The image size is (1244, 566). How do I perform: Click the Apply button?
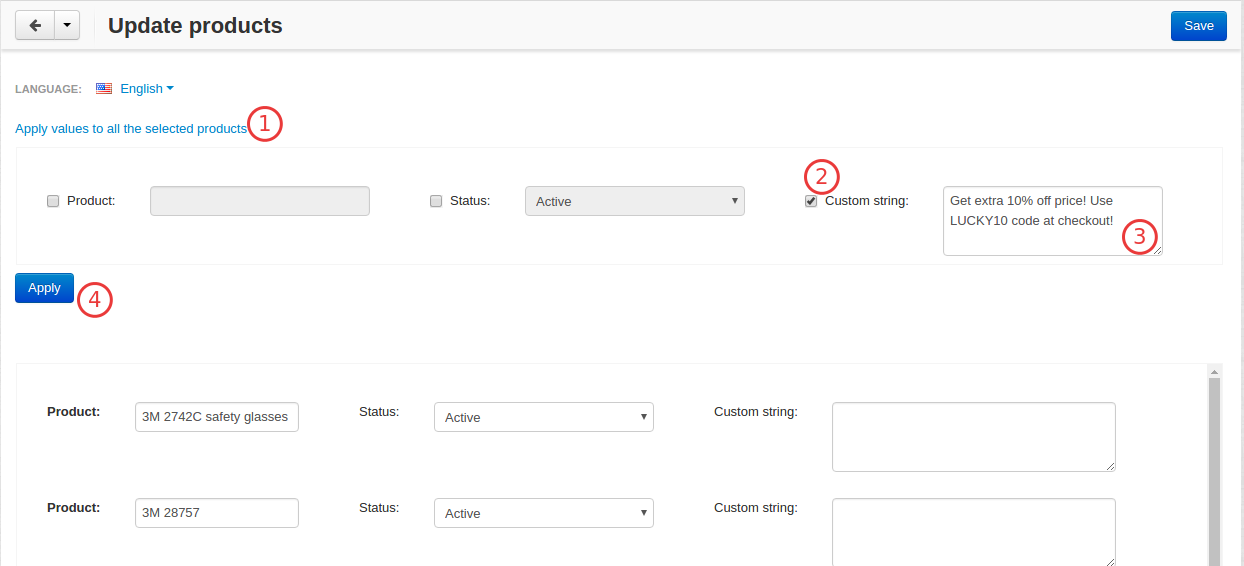44,287
